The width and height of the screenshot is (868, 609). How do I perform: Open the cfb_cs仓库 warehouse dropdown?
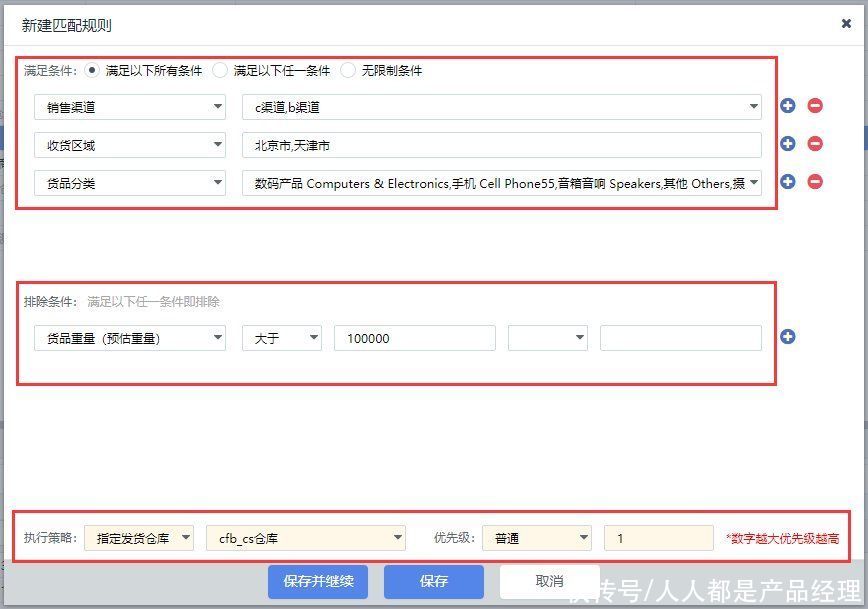point(306,538)
